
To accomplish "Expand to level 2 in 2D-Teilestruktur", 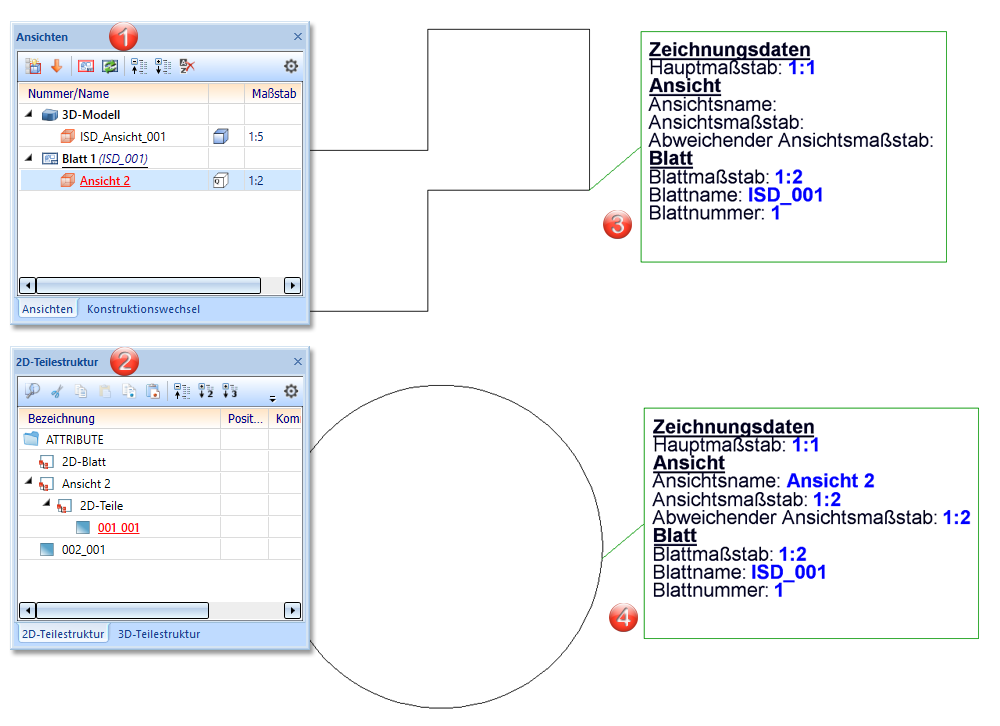I will point(205,391).
